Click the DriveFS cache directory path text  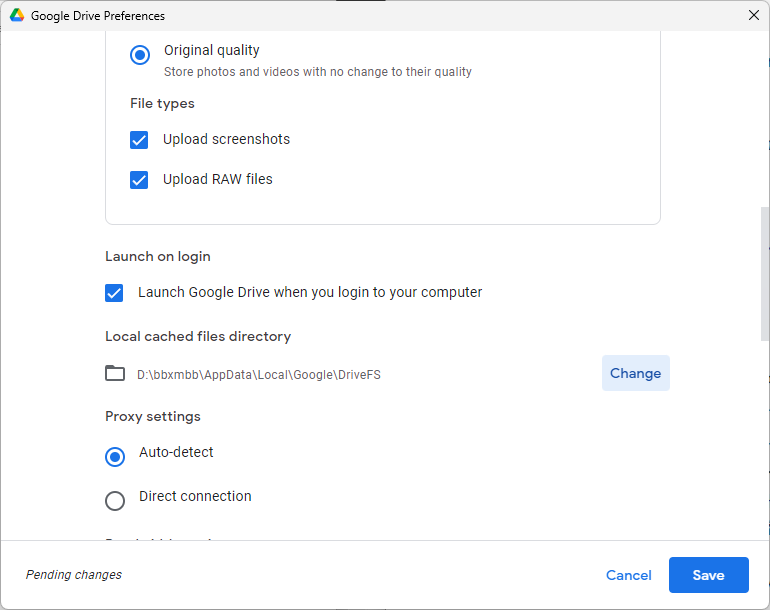pyautogui.click(x=258, y=375)
